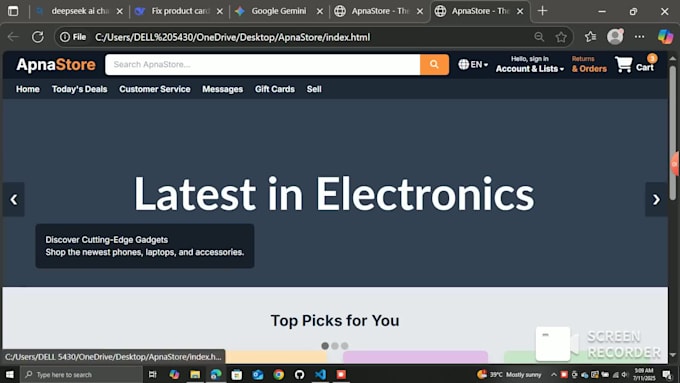
Task: Click the page vertical scrollbar thumb
Action: pyautogui.click(x=673, y=132)
